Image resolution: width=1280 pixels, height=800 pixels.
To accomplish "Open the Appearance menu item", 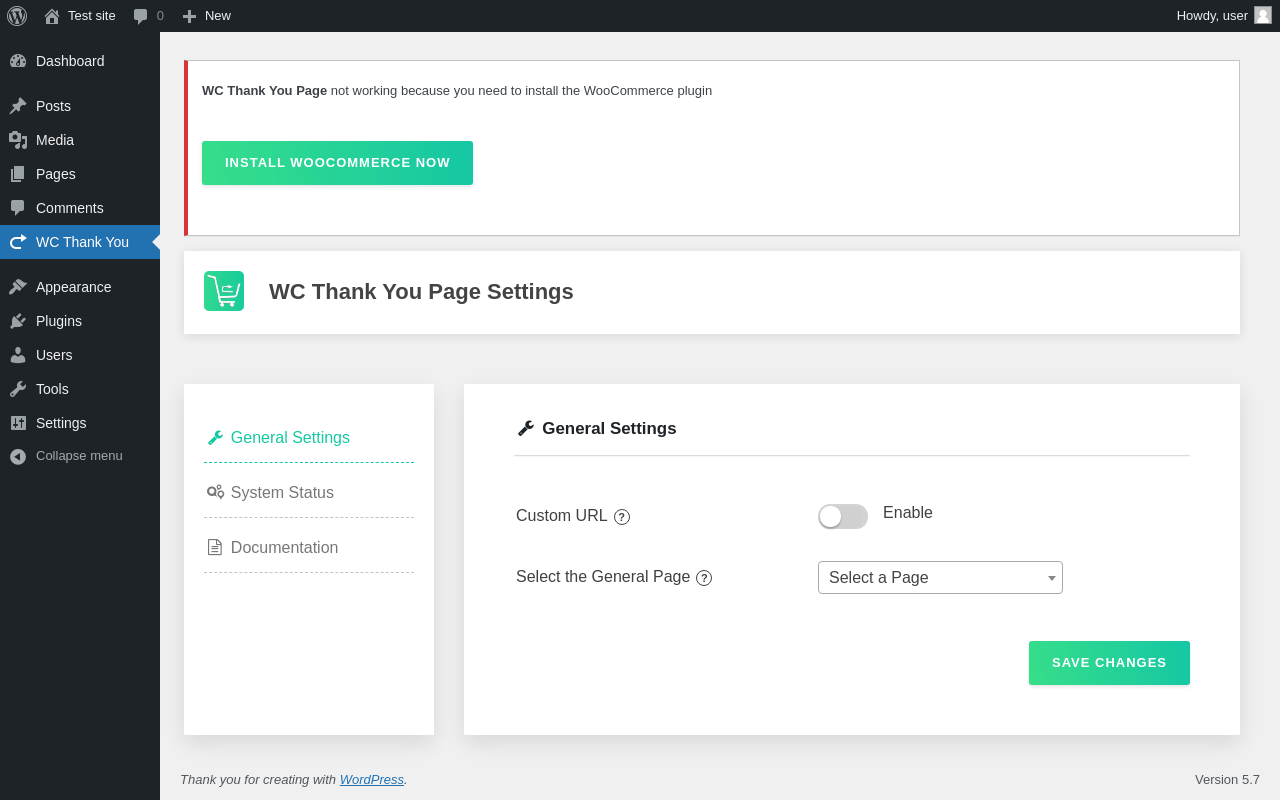I will point(80,287).
